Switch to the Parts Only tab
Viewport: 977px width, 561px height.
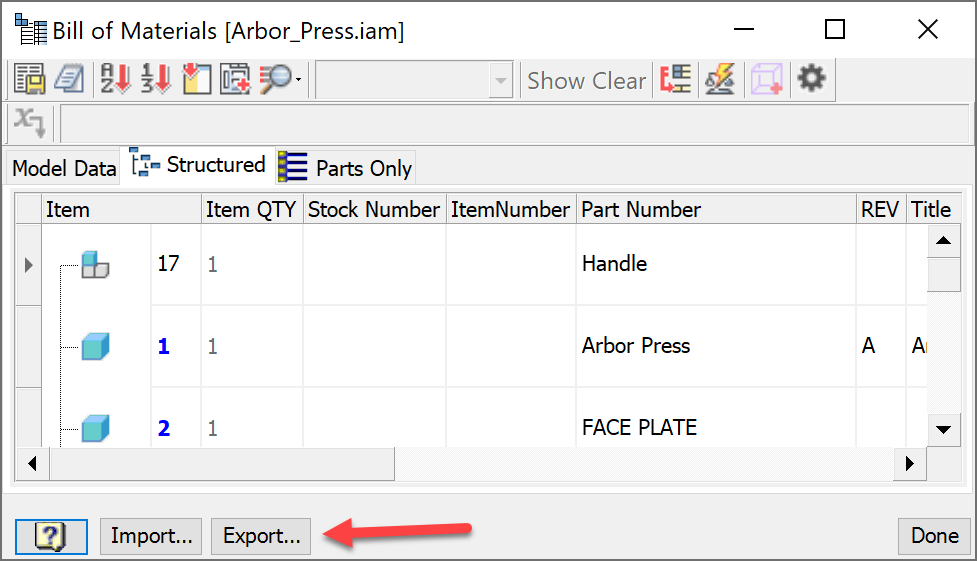pyautogui.click(x=346, y=168)
